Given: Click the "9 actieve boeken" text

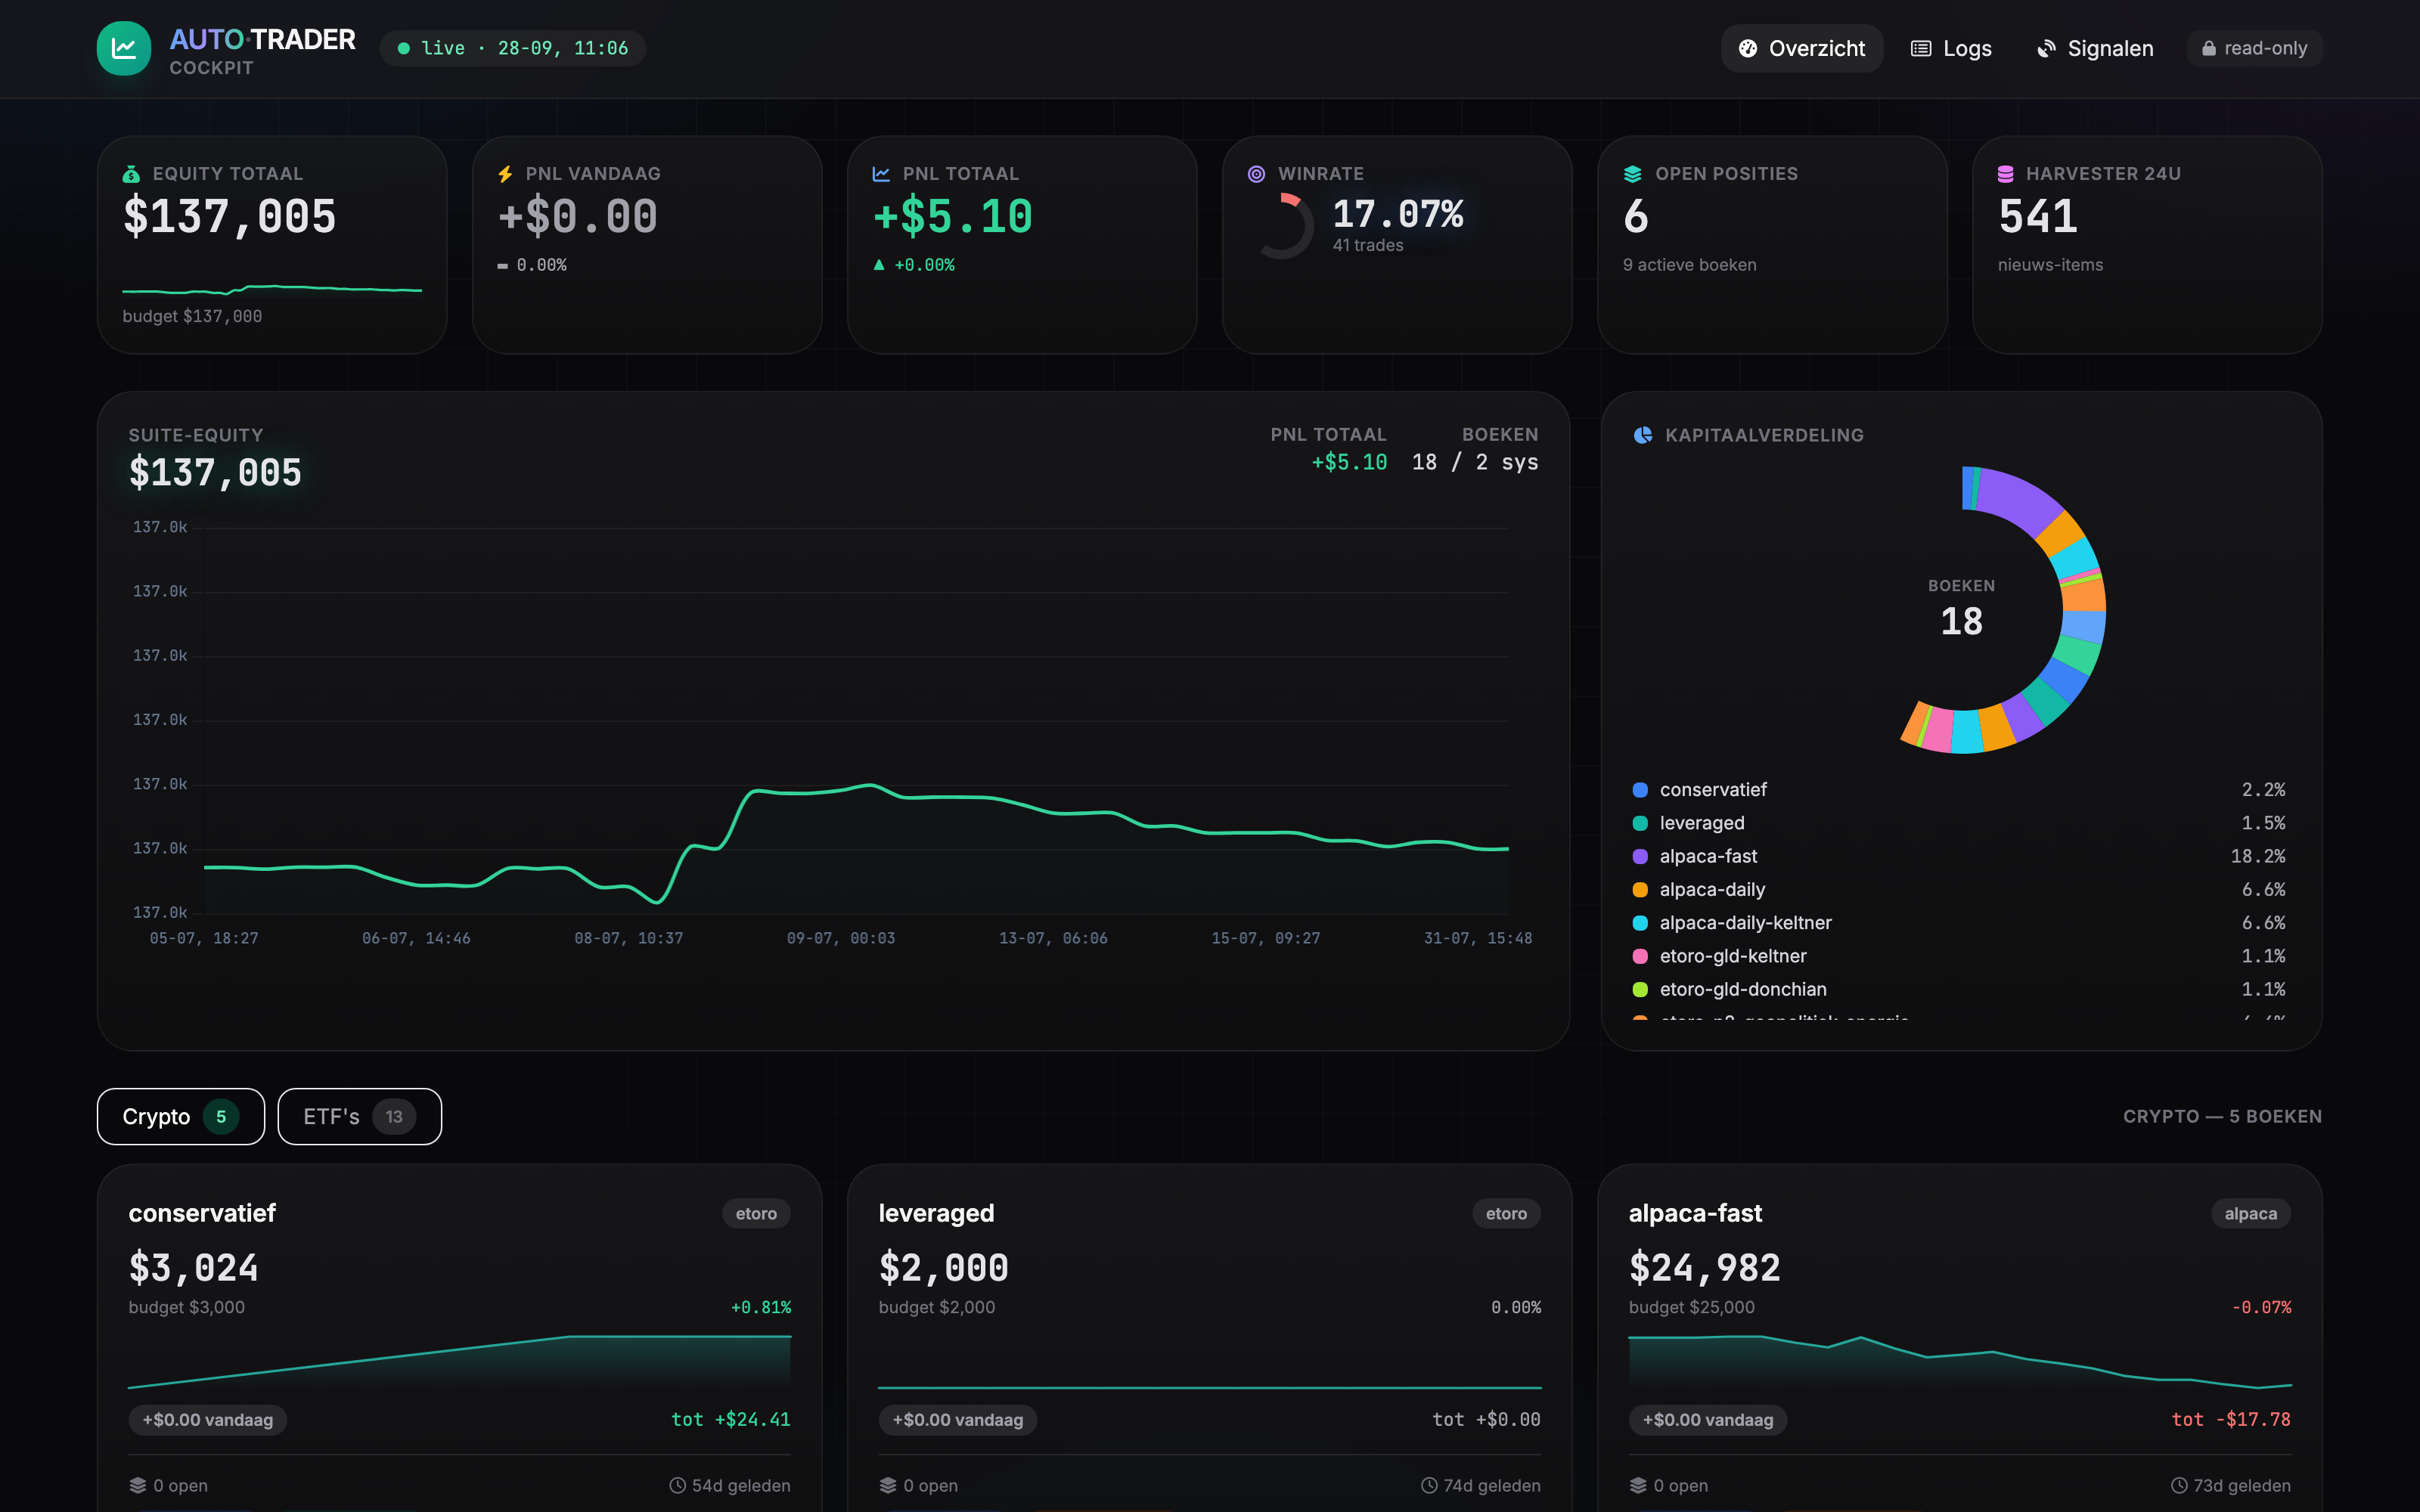Looking at the screenshot, I should 1690,265.
